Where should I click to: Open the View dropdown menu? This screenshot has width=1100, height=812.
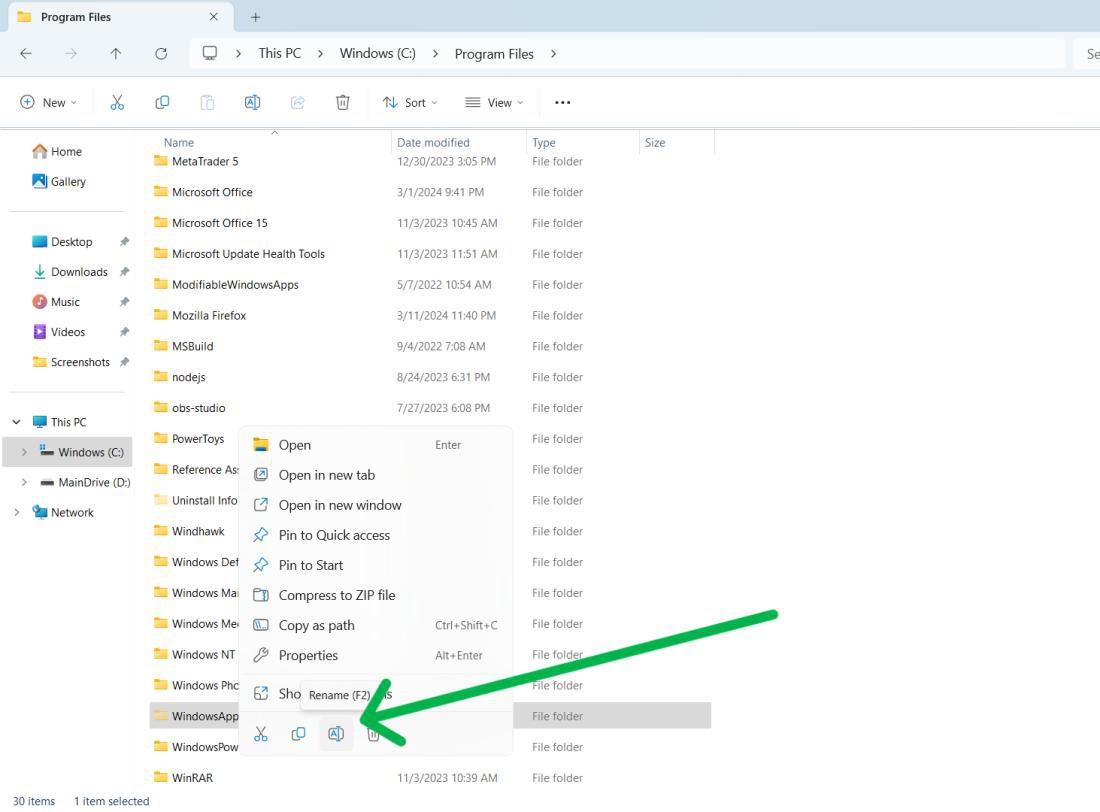click(x=495, y=102)
